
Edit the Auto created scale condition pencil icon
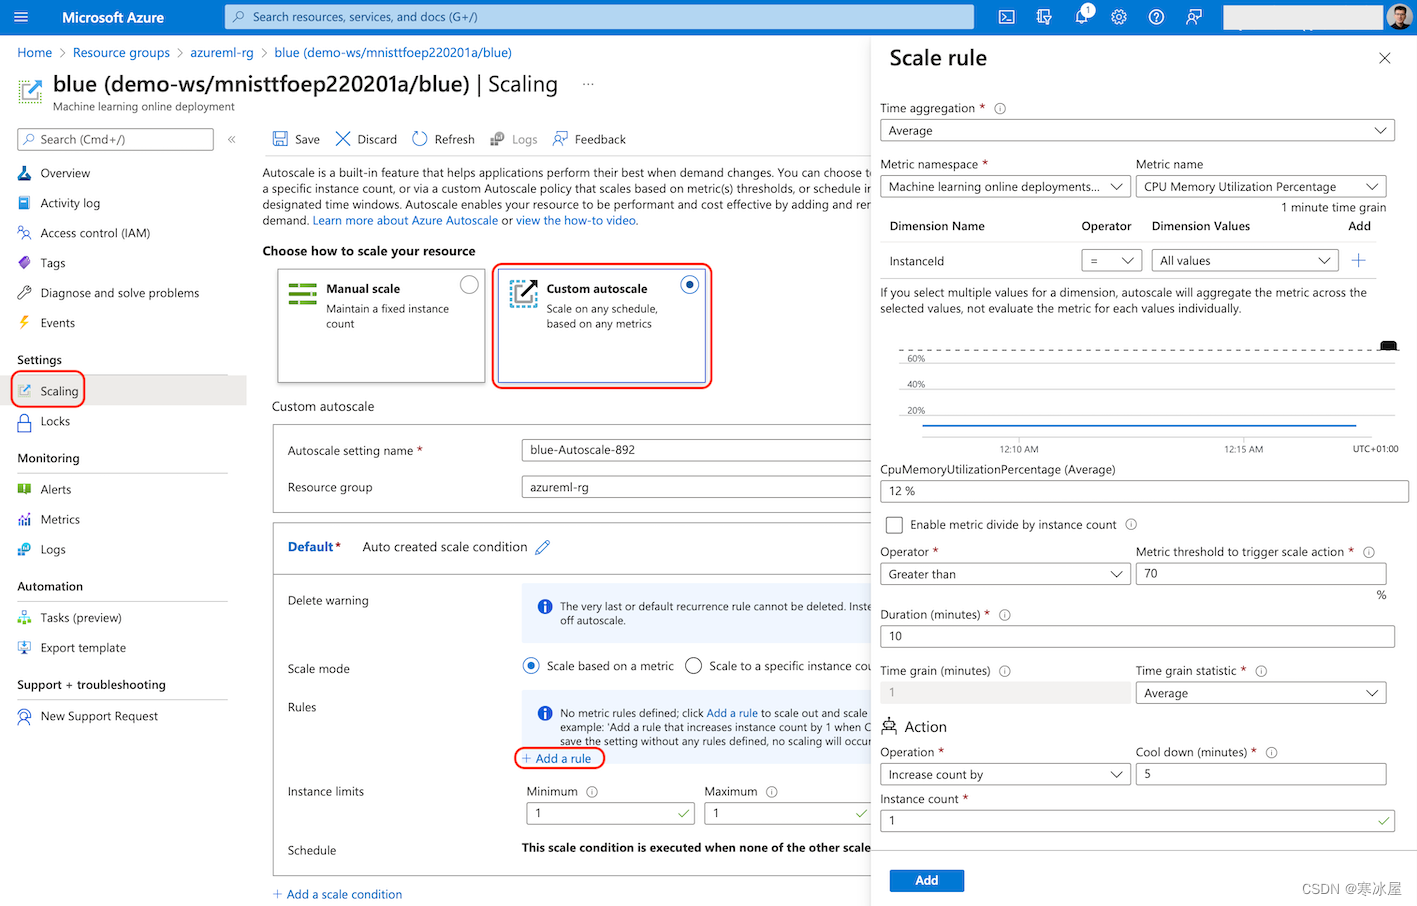tap(543, 547)
